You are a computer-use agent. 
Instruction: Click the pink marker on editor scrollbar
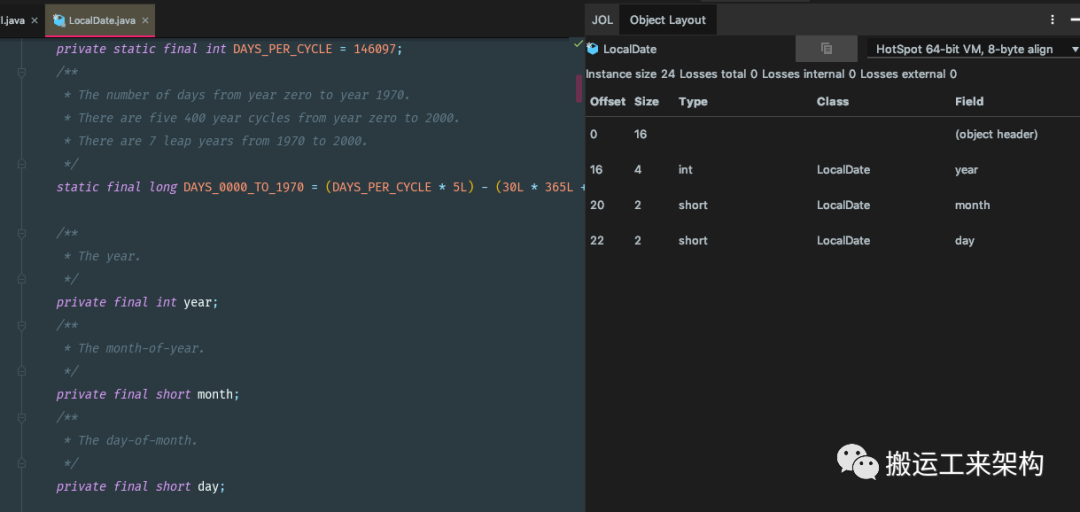click(578, 89)
